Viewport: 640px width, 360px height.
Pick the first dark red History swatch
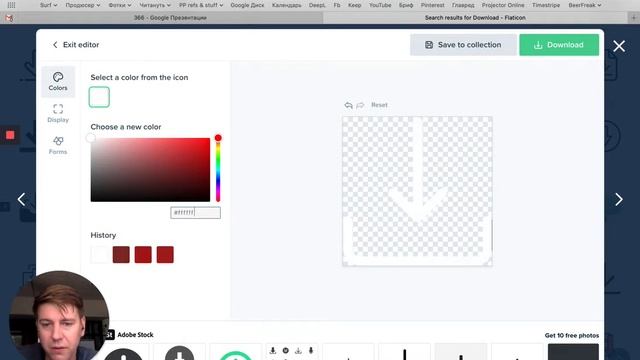coord(121,255)
